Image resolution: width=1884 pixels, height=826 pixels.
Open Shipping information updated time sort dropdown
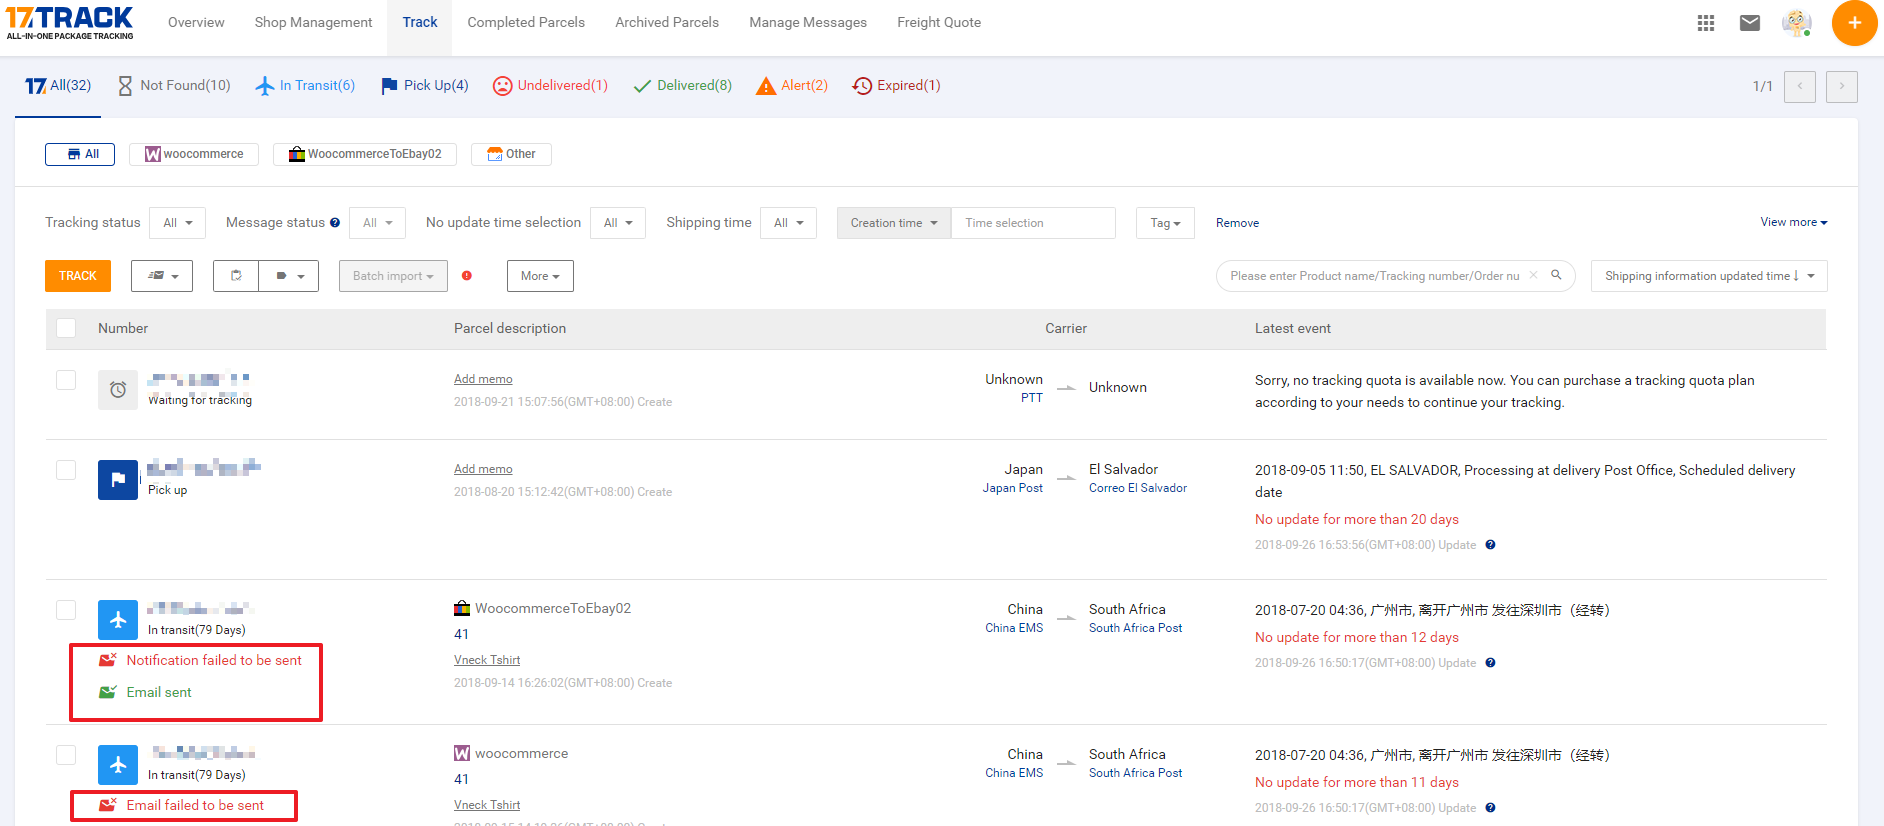click(1709, 276)
